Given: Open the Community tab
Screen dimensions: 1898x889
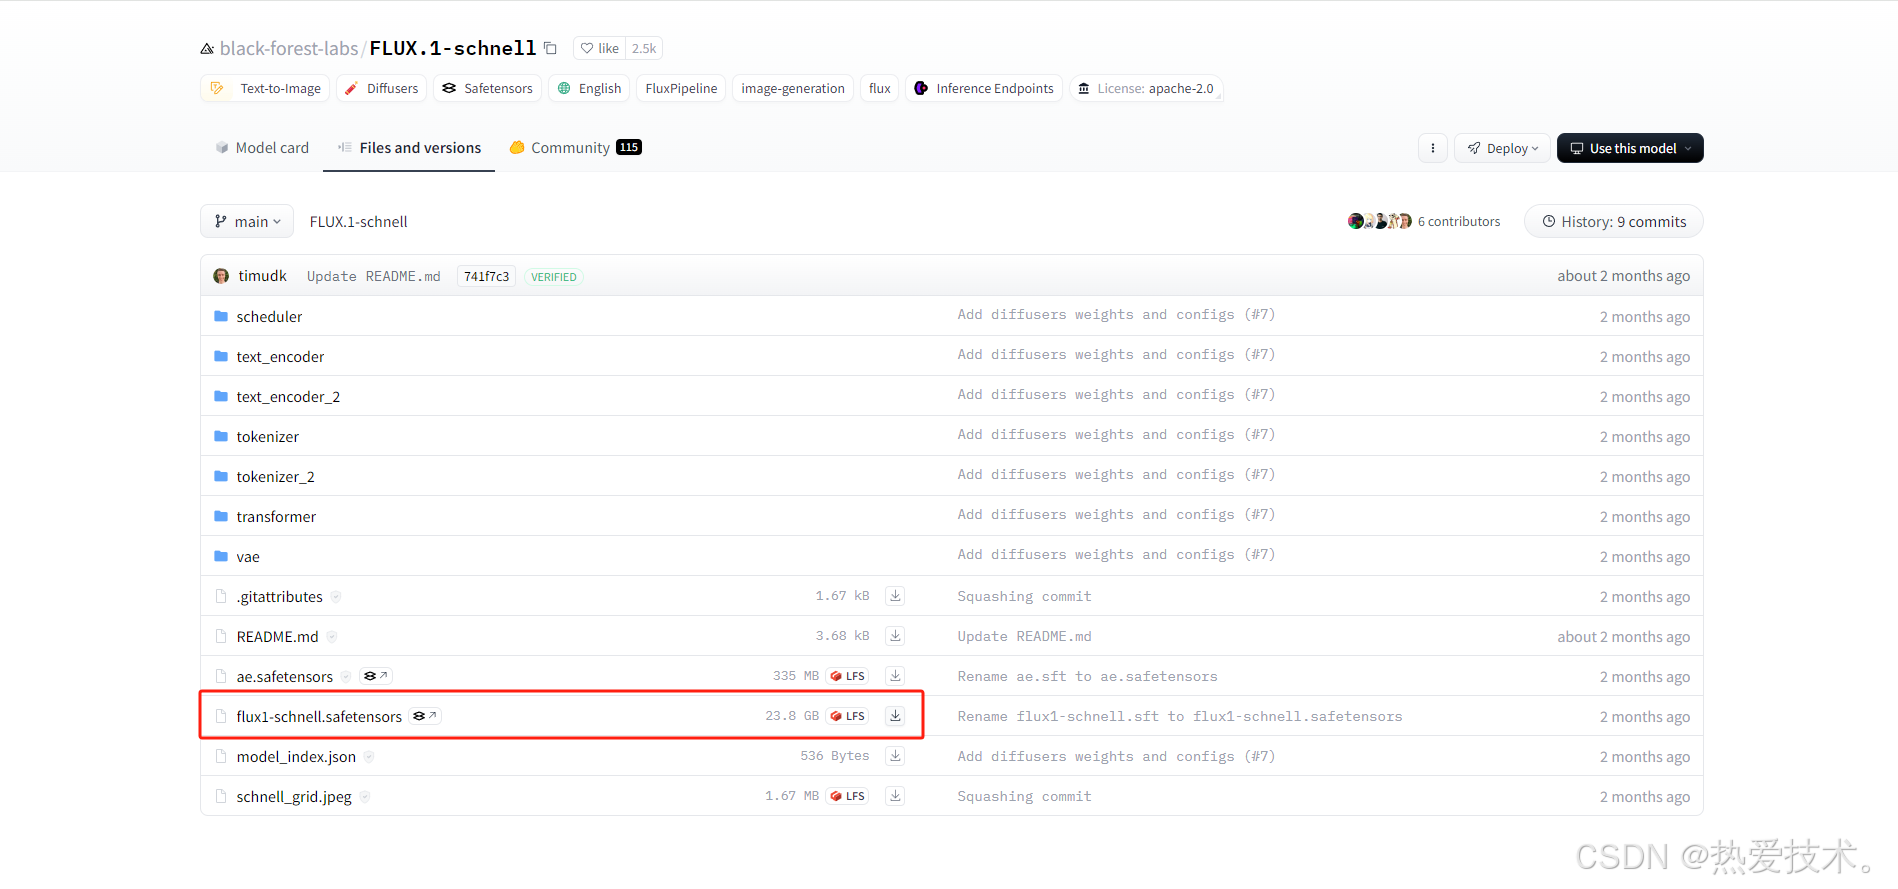Looking at the screenshot, I should pos(575,147).
